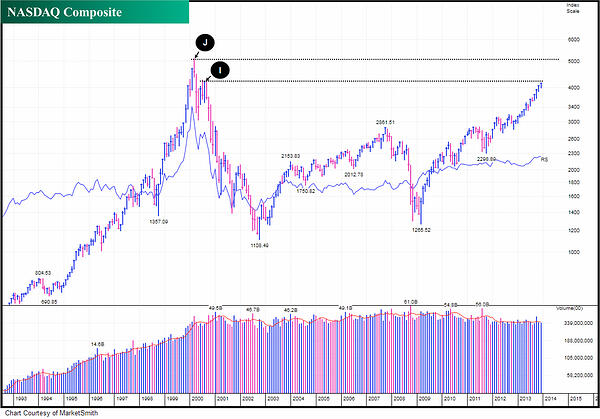Viewport: 600px width, 419px height.
Task: Click the 2009 year label on time axis
Action: (424, 399)
